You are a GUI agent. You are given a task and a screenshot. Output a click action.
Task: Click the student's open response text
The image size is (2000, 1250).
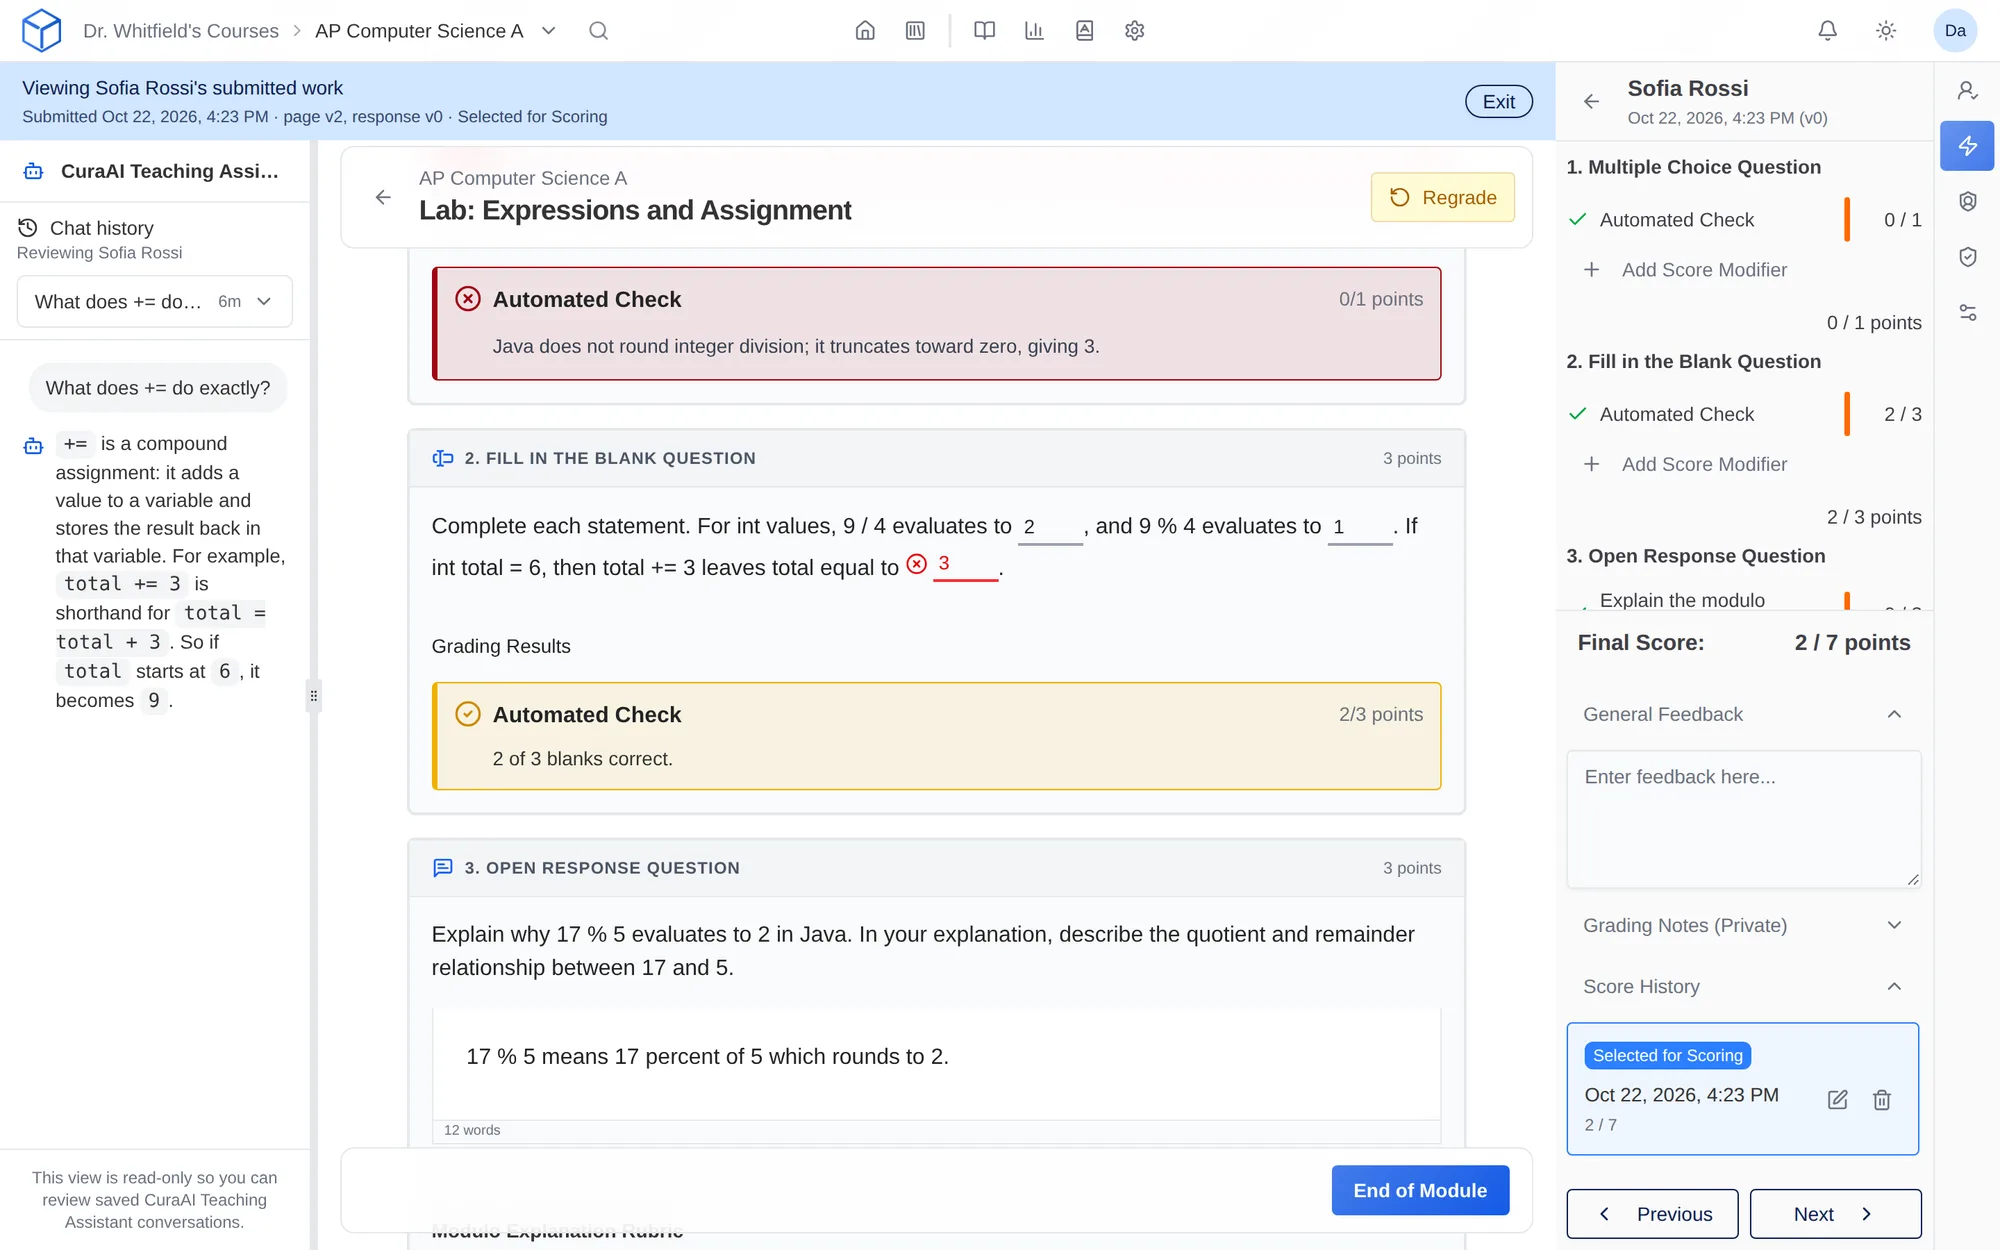[x=707, y=1057]
